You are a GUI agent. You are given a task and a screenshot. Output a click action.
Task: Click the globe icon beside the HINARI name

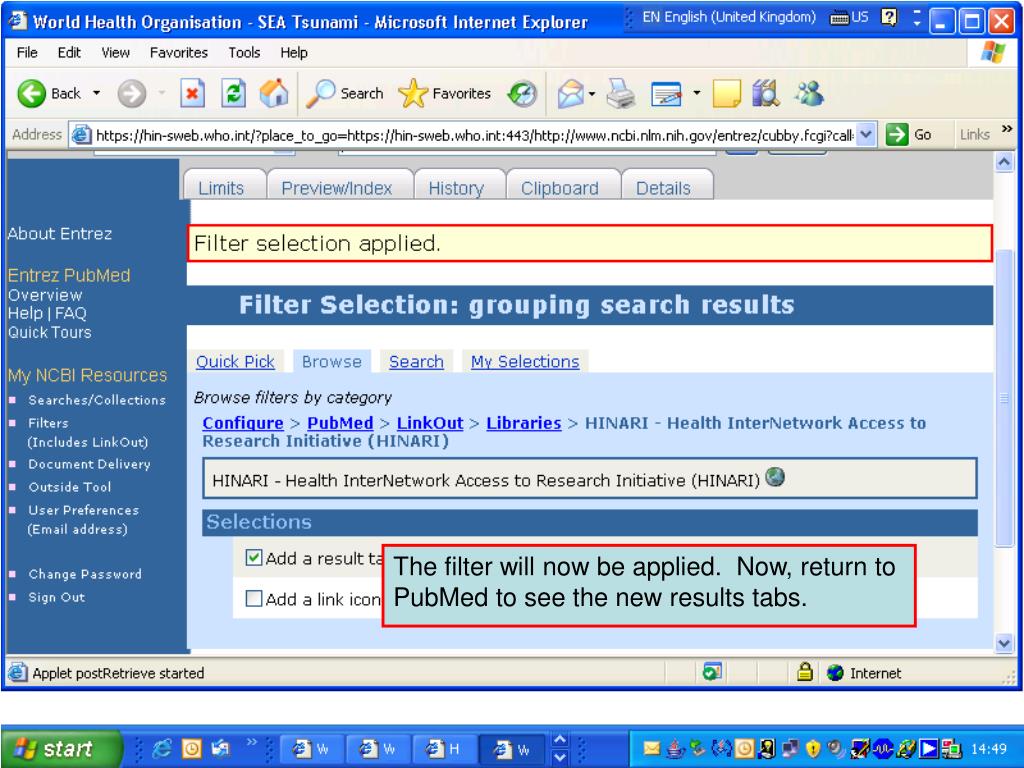tap(775, 477)
